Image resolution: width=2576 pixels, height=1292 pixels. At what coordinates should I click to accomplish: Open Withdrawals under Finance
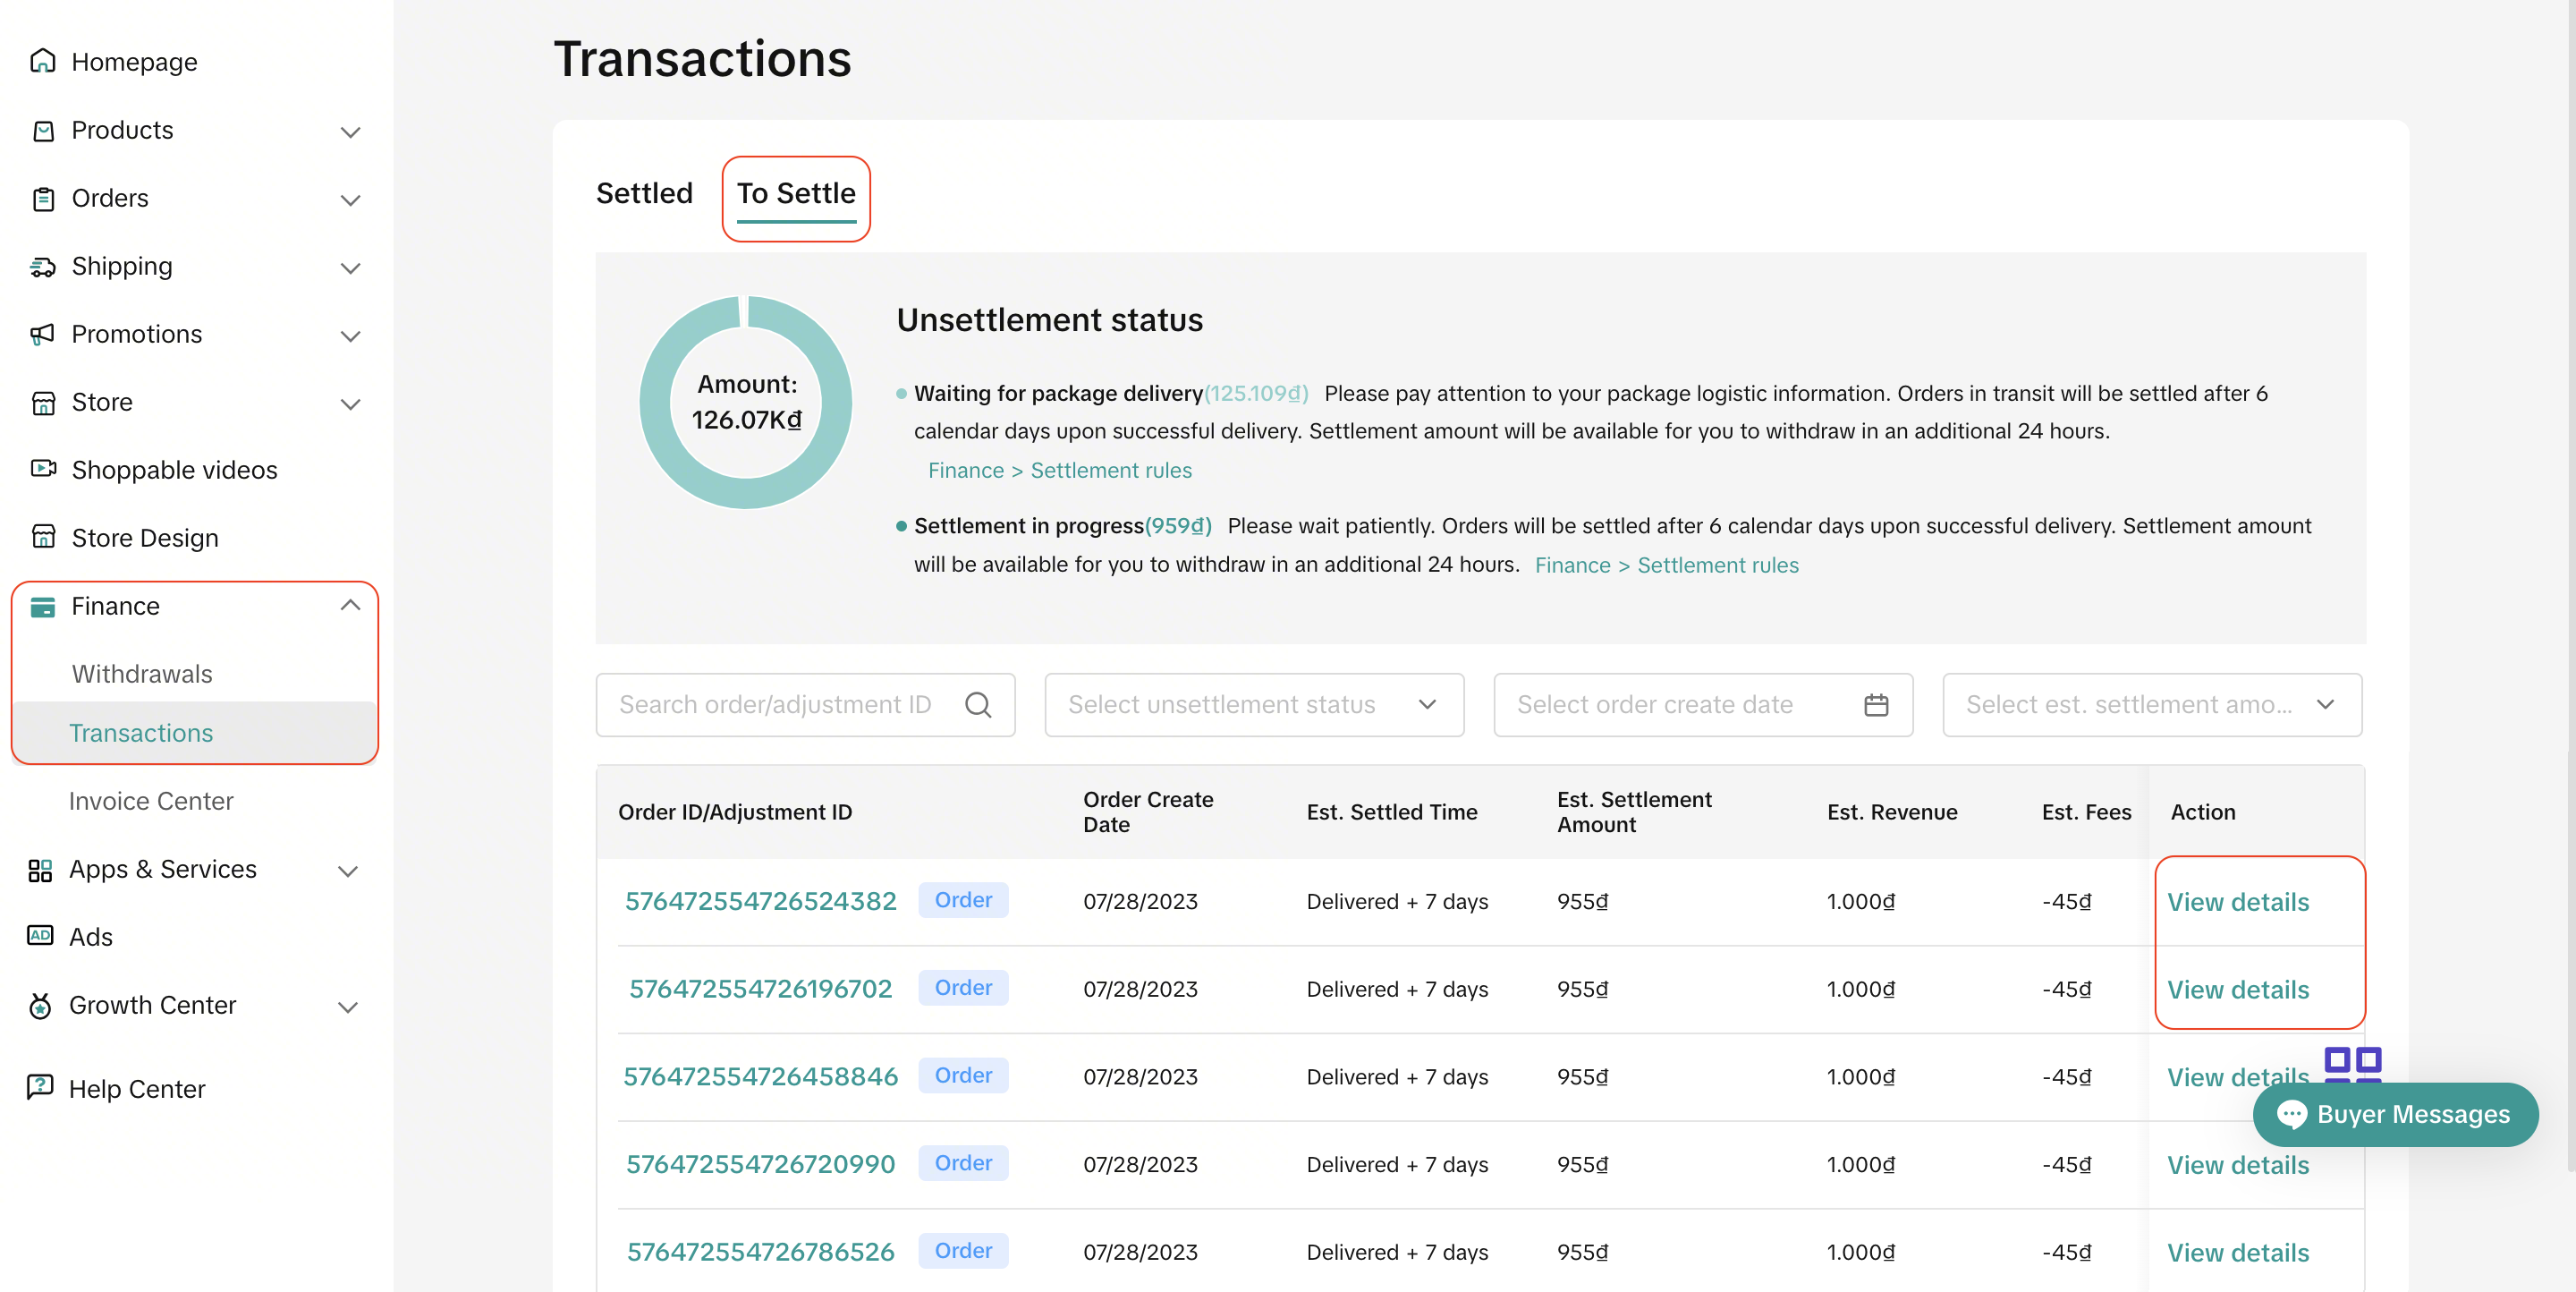point(142,674)
